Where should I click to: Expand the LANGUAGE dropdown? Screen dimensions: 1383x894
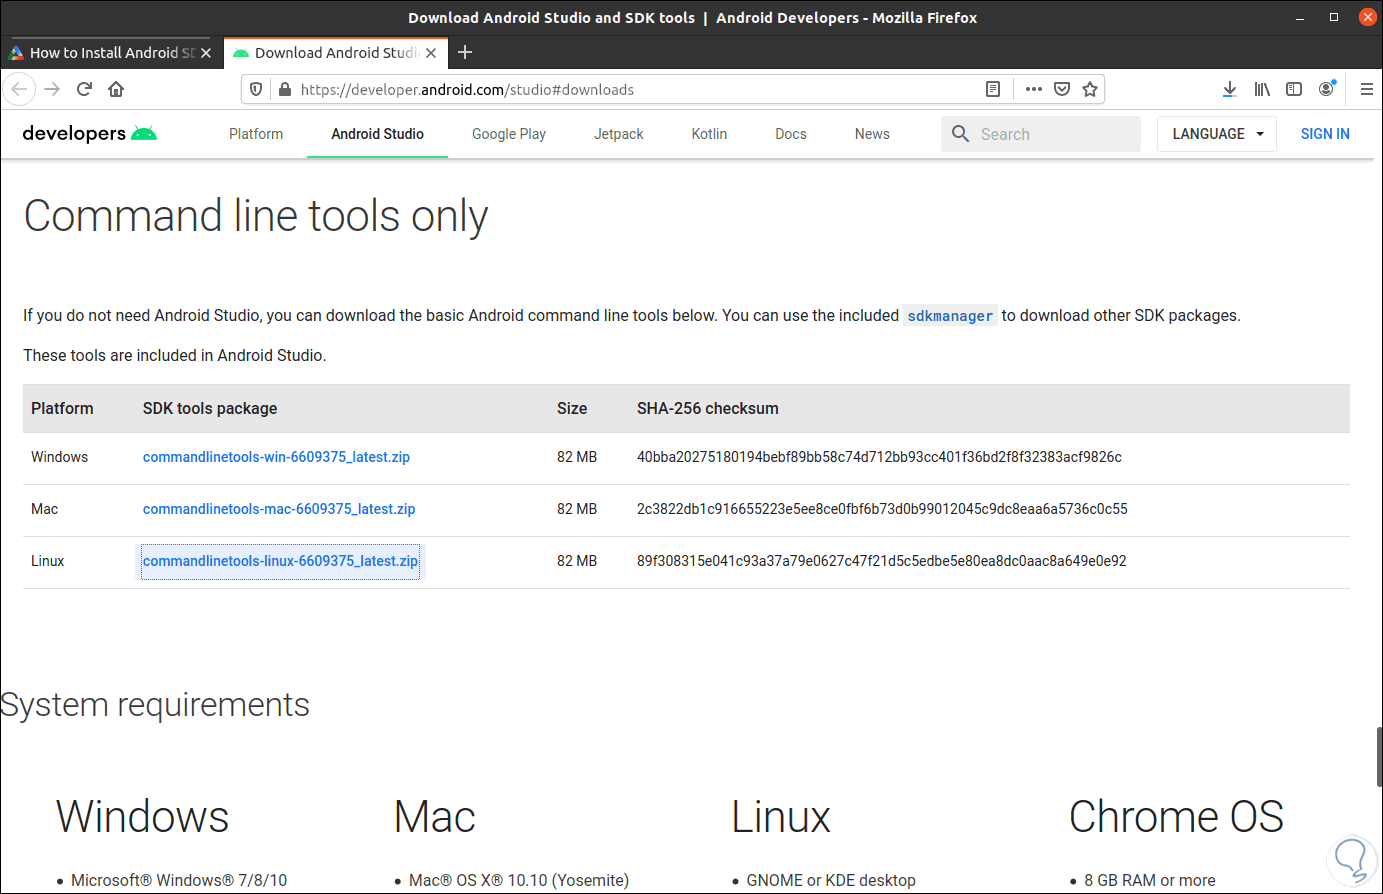coord(1216,134)
